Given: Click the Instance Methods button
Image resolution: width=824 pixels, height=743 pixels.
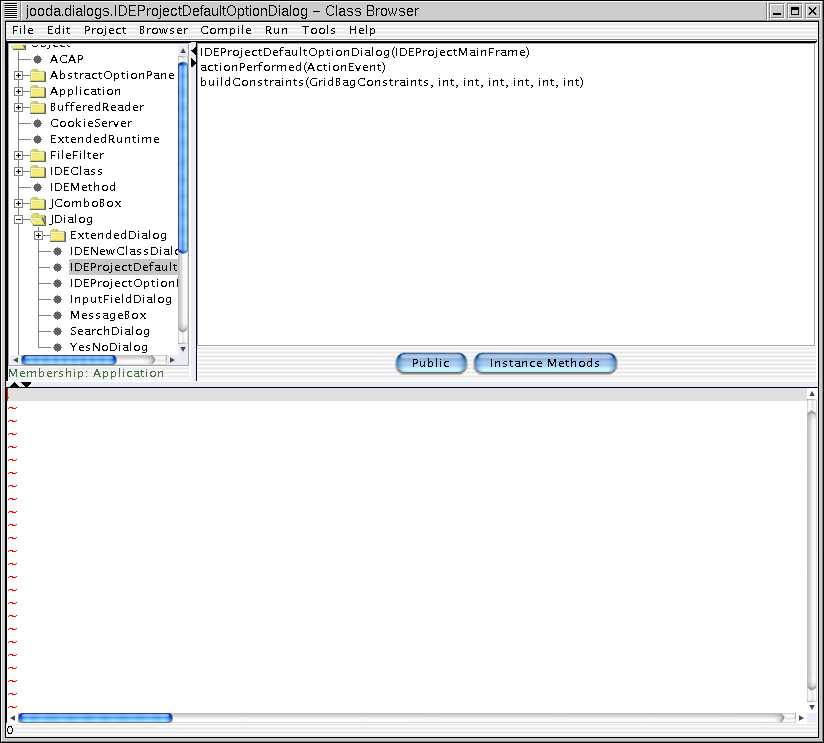Looking at the screenshot, I should (545, 363).
